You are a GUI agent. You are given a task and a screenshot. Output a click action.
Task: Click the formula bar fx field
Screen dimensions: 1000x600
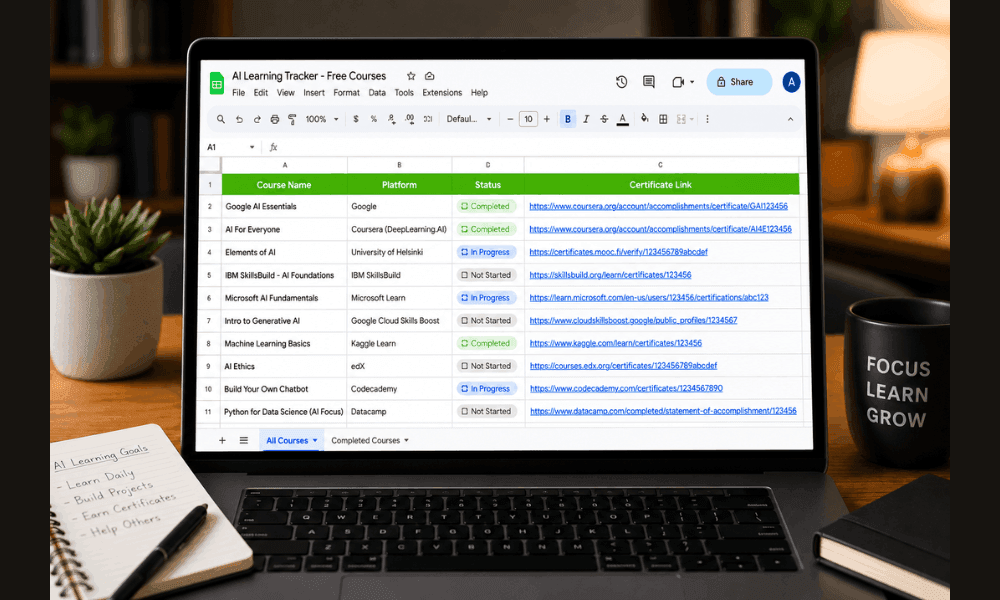536,147
